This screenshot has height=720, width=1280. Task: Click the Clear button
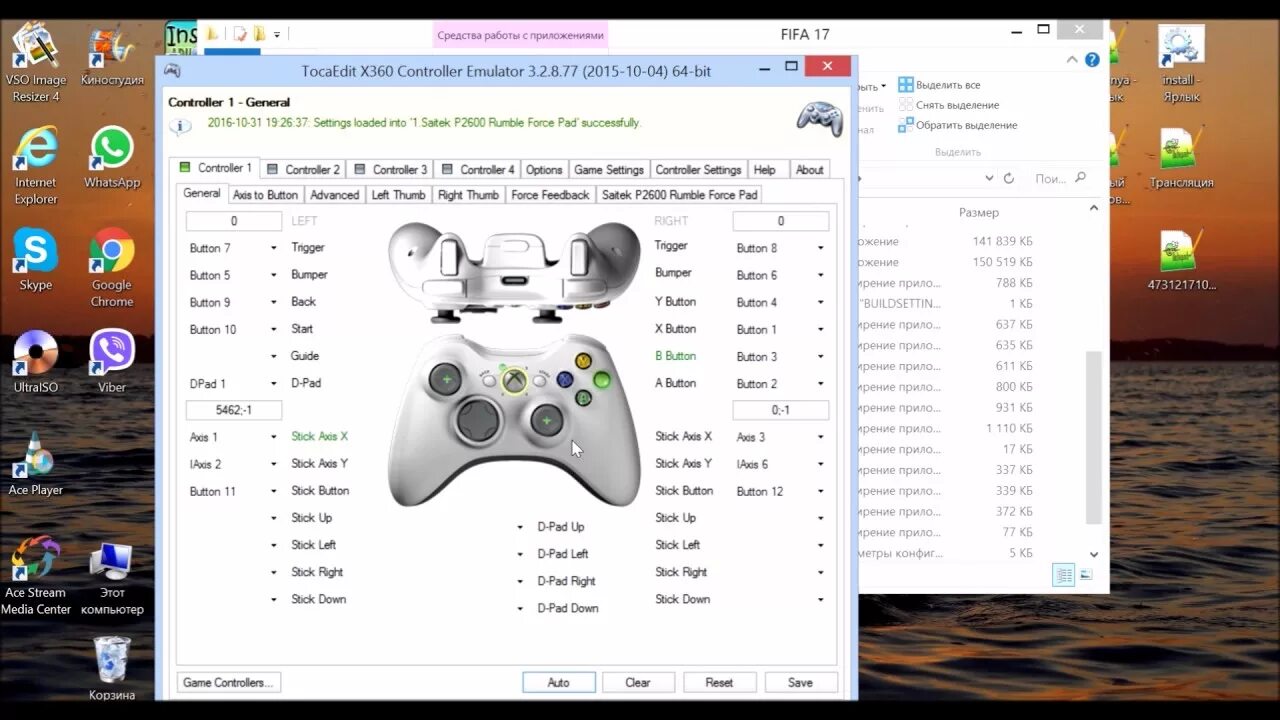tap(638, 682)
